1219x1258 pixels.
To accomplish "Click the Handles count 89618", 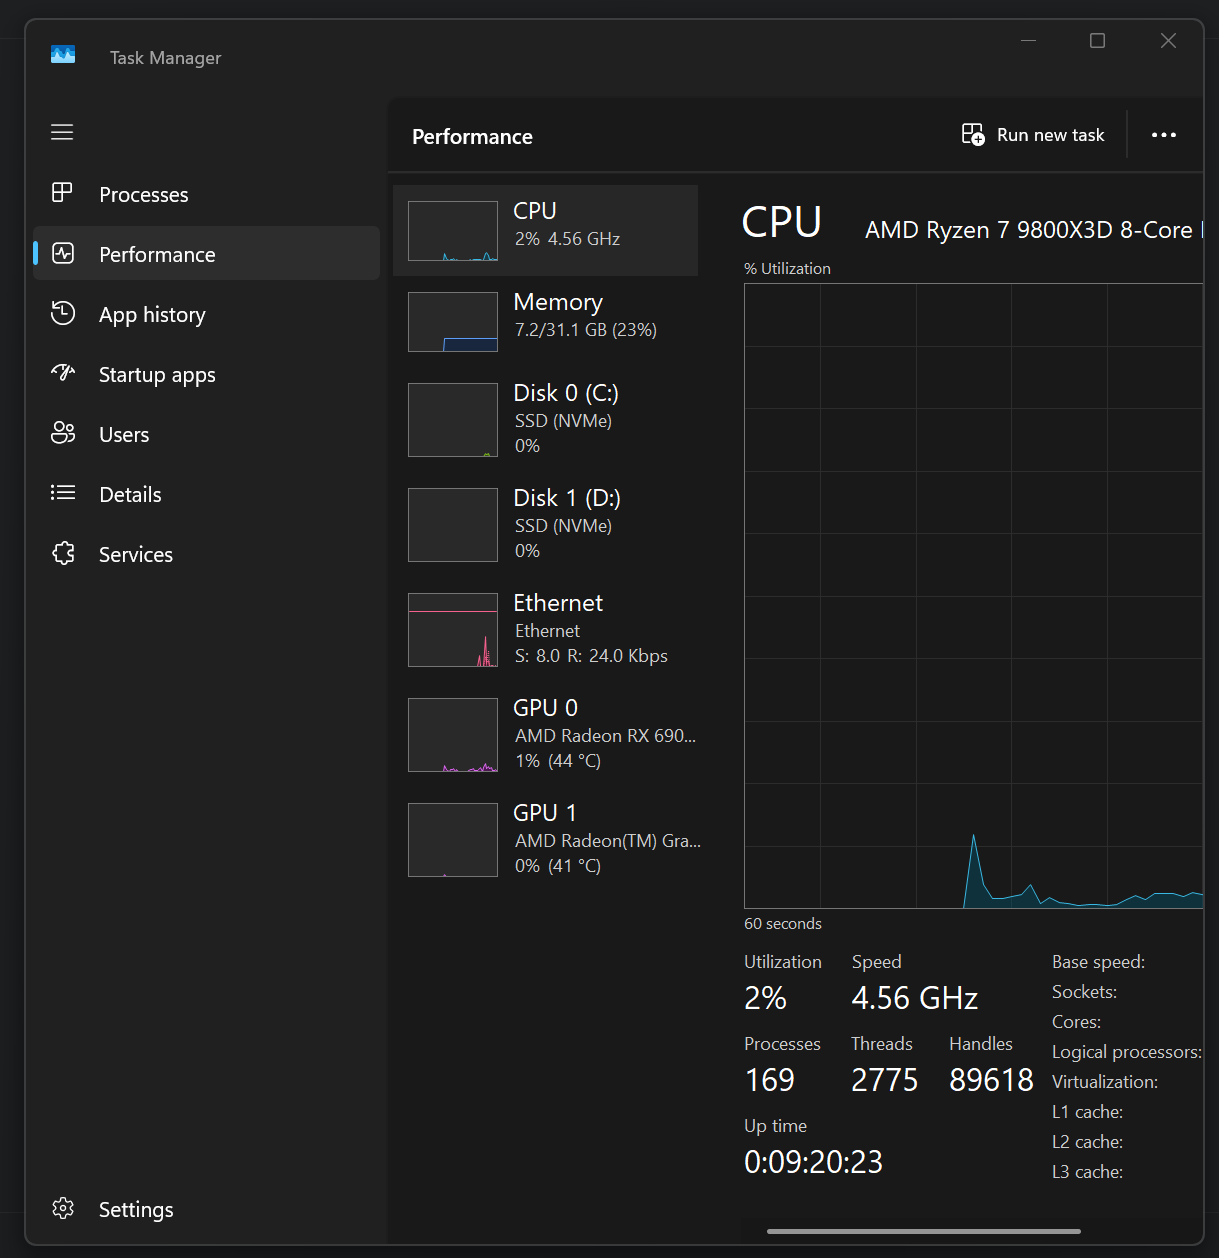I will 991,1080.
